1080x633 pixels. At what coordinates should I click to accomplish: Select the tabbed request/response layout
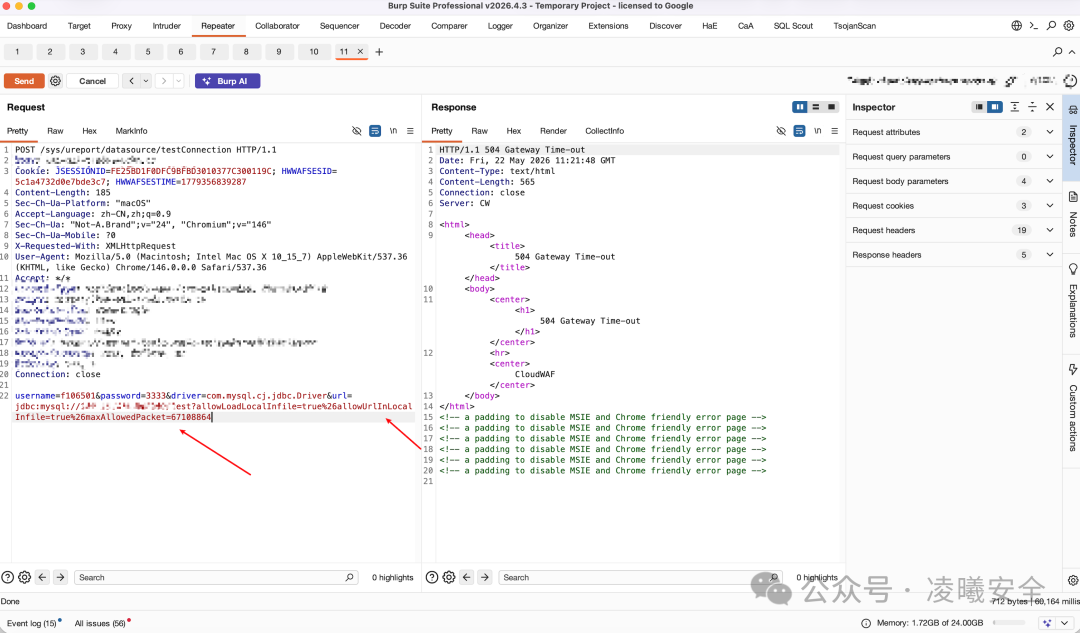(x=831, y=107)
